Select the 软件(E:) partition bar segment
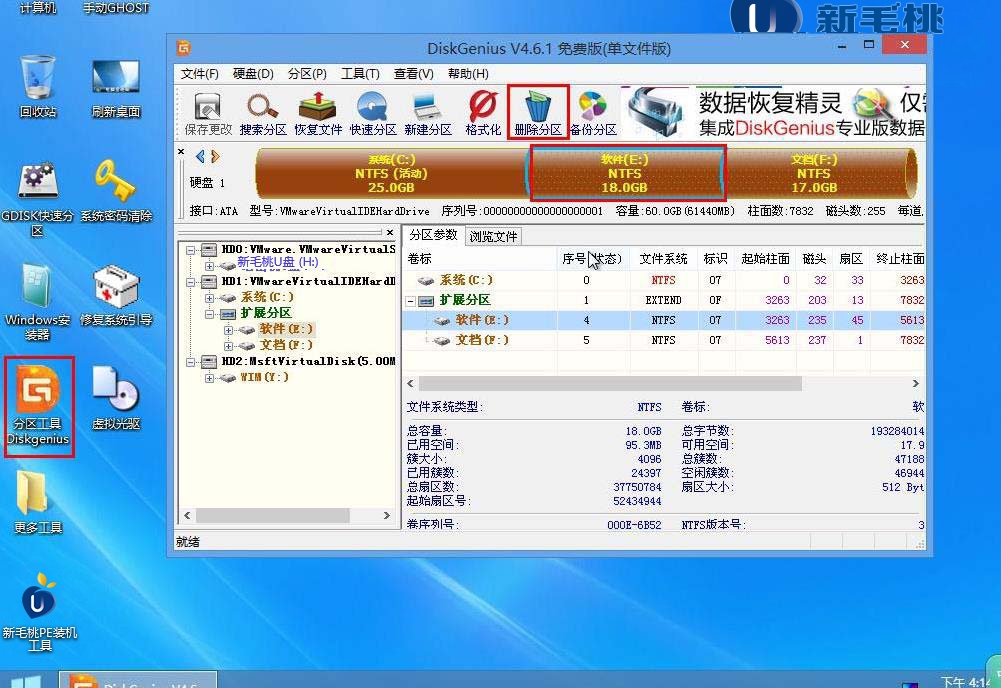This screenshot has width=1001, height=688. (x=624, y=173)
